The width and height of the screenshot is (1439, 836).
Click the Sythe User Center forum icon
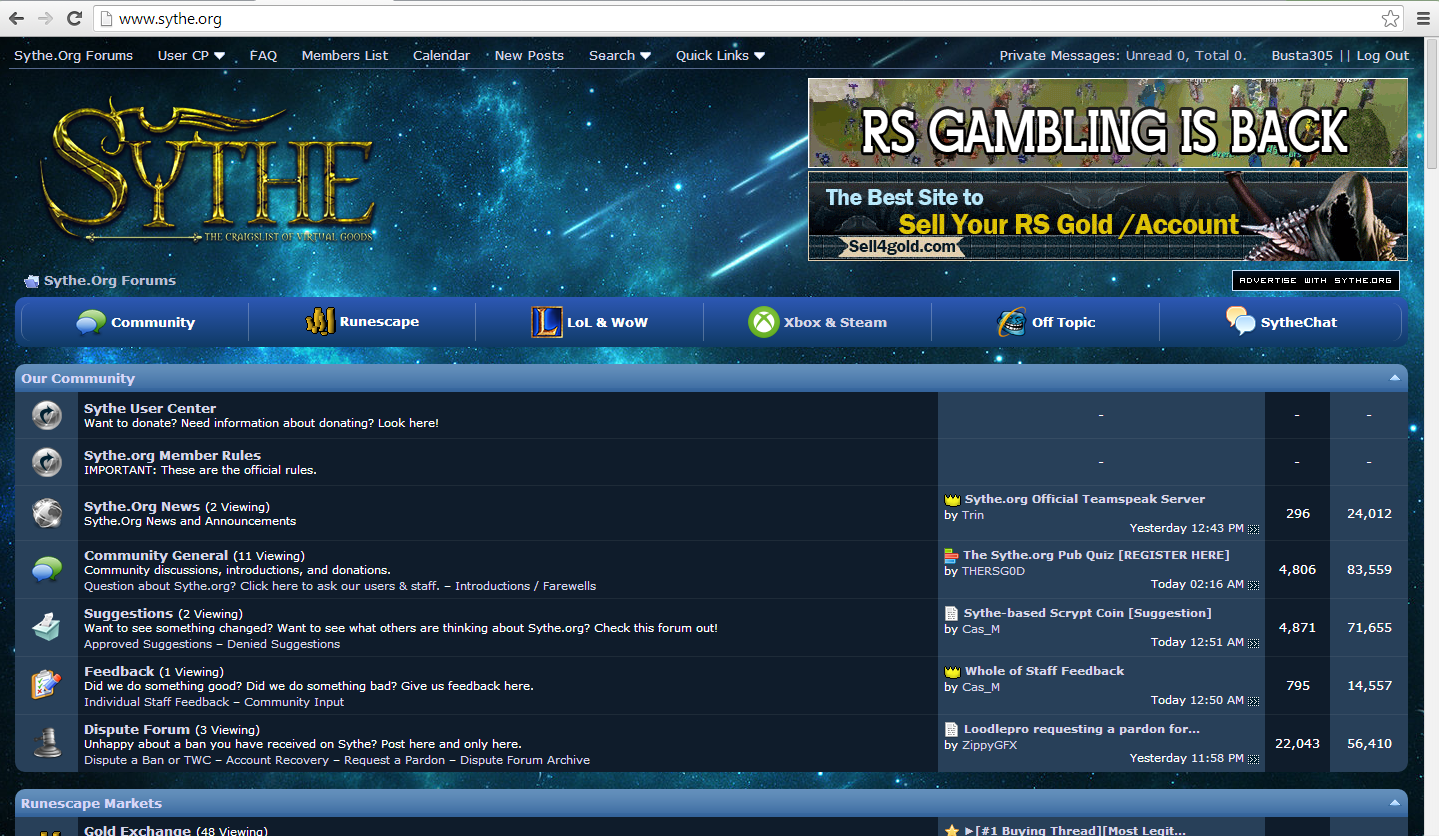[47, 415]
